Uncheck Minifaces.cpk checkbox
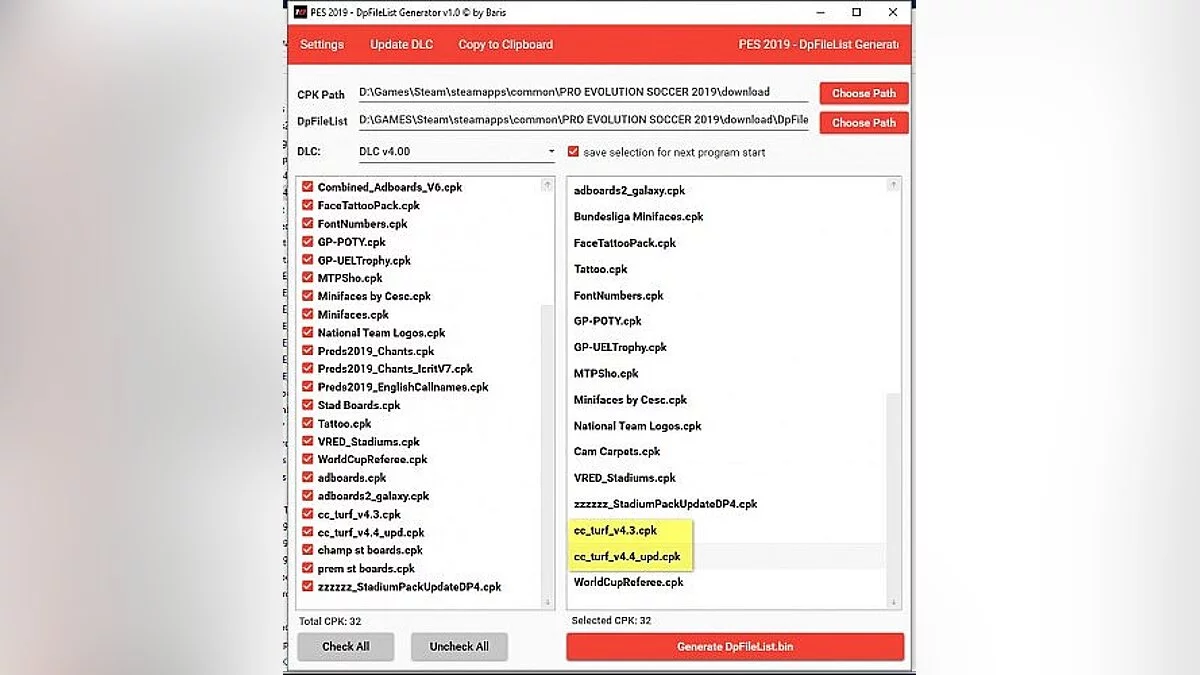Image resolution: width=1200 pixels, height=675 pixels. 308,314
